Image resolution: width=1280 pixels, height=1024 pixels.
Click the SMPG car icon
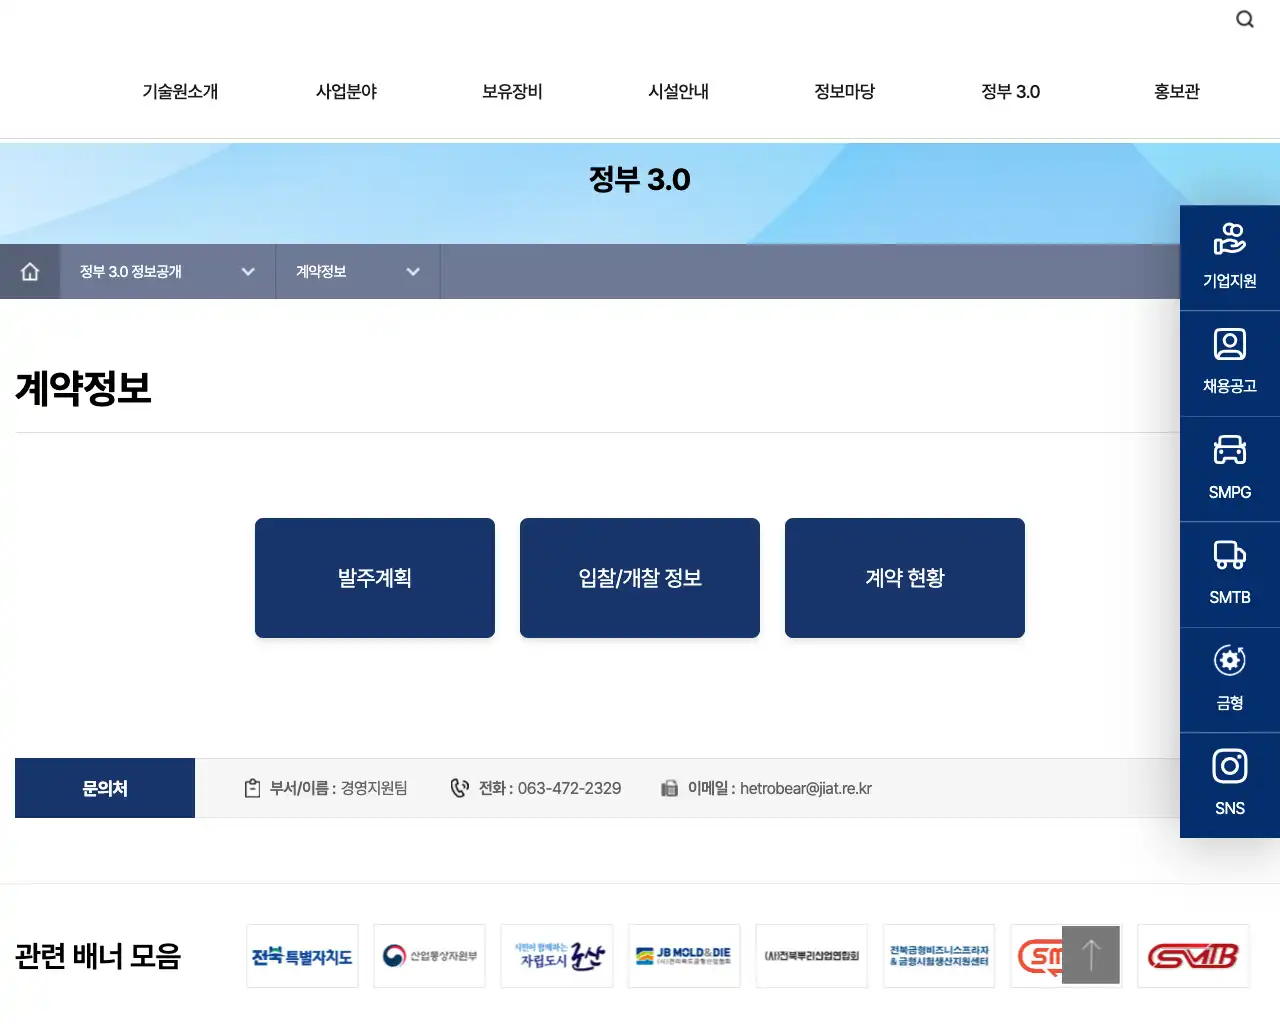pyautogui.click(x=1229, y=467)
